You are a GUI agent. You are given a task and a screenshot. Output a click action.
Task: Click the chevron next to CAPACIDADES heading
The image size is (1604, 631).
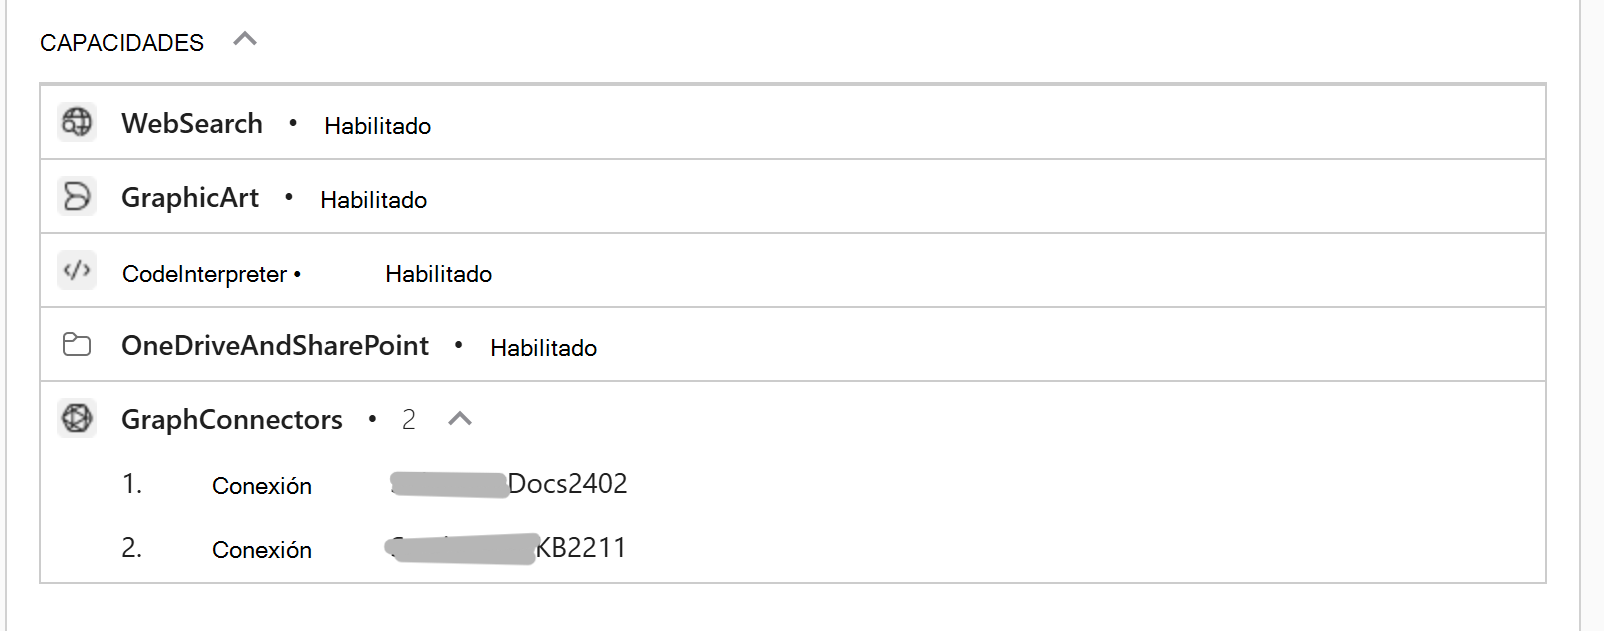246,40
